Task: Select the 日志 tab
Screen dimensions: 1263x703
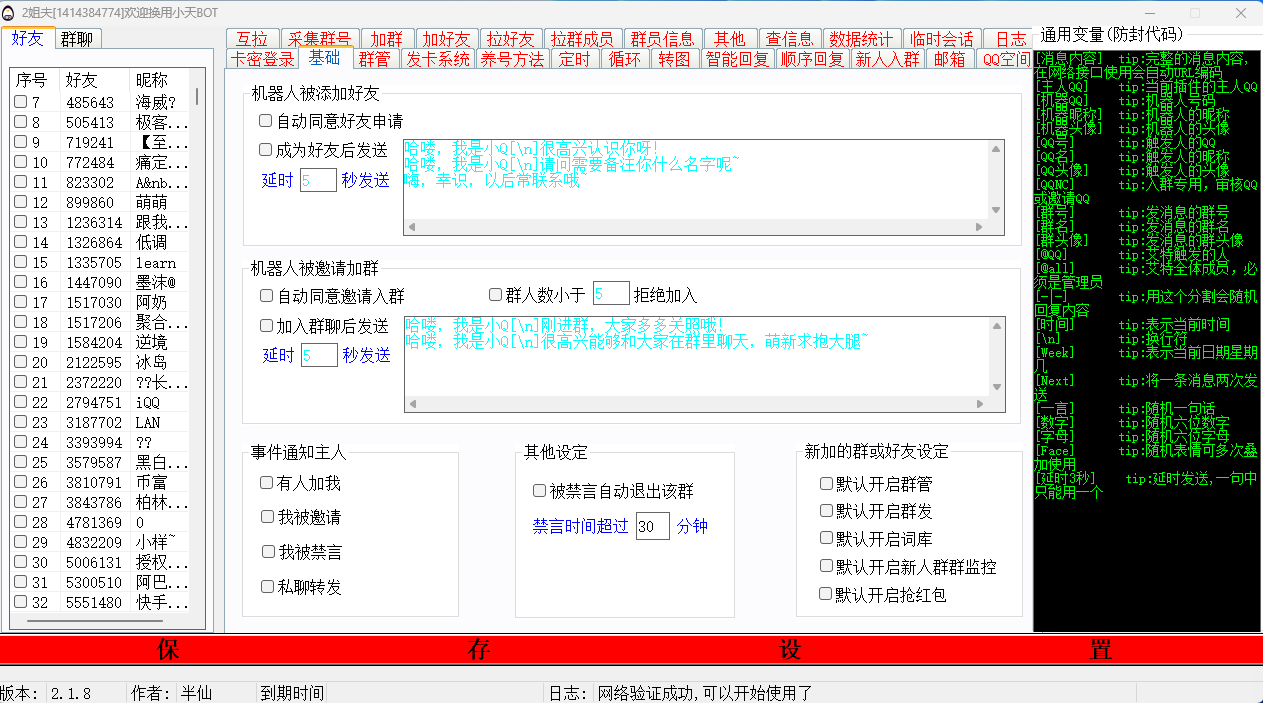Action: (x=1010, y=39)
